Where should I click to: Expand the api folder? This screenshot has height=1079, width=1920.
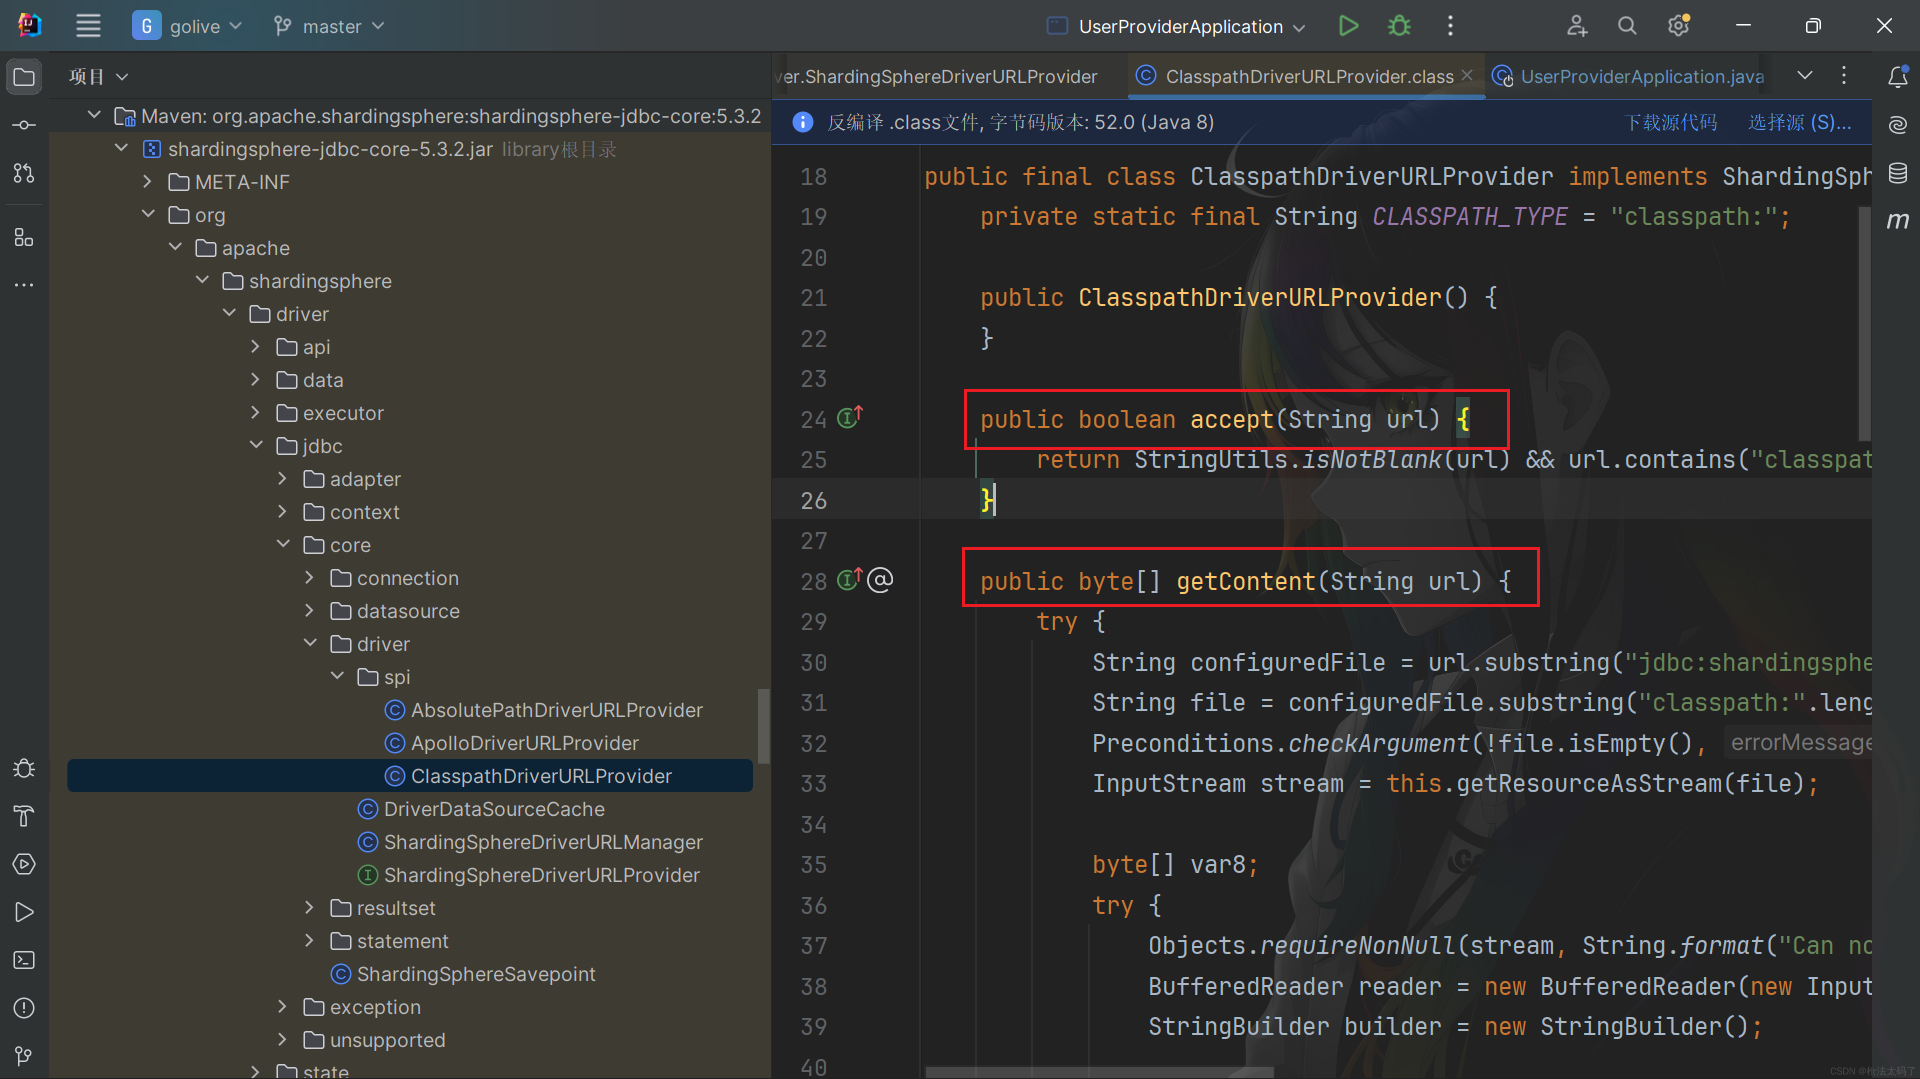(x=256, y=346)
